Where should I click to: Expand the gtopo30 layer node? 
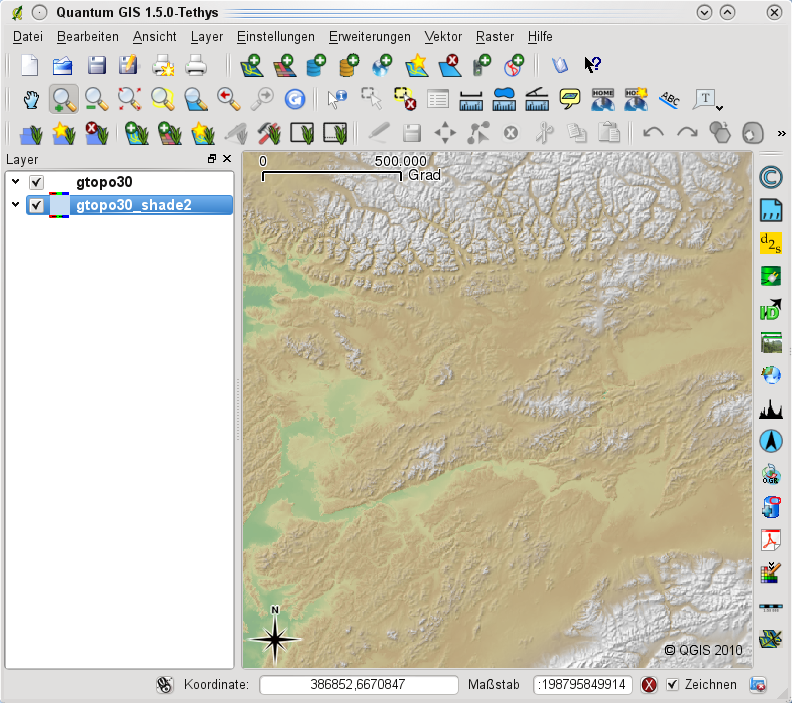coord(16,181)
